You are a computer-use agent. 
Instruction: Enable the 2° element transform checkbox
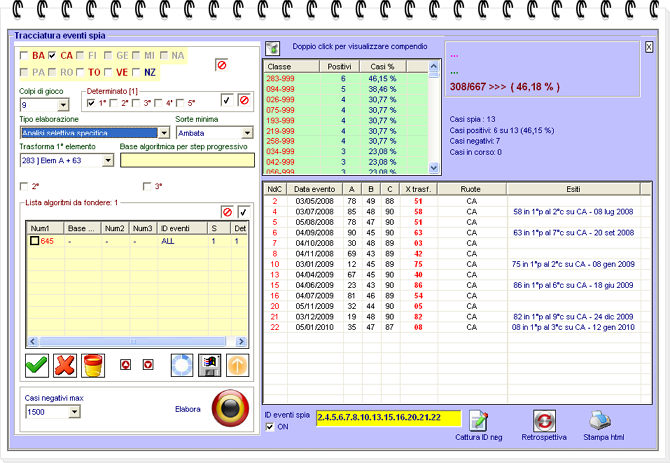pos(24,186)
